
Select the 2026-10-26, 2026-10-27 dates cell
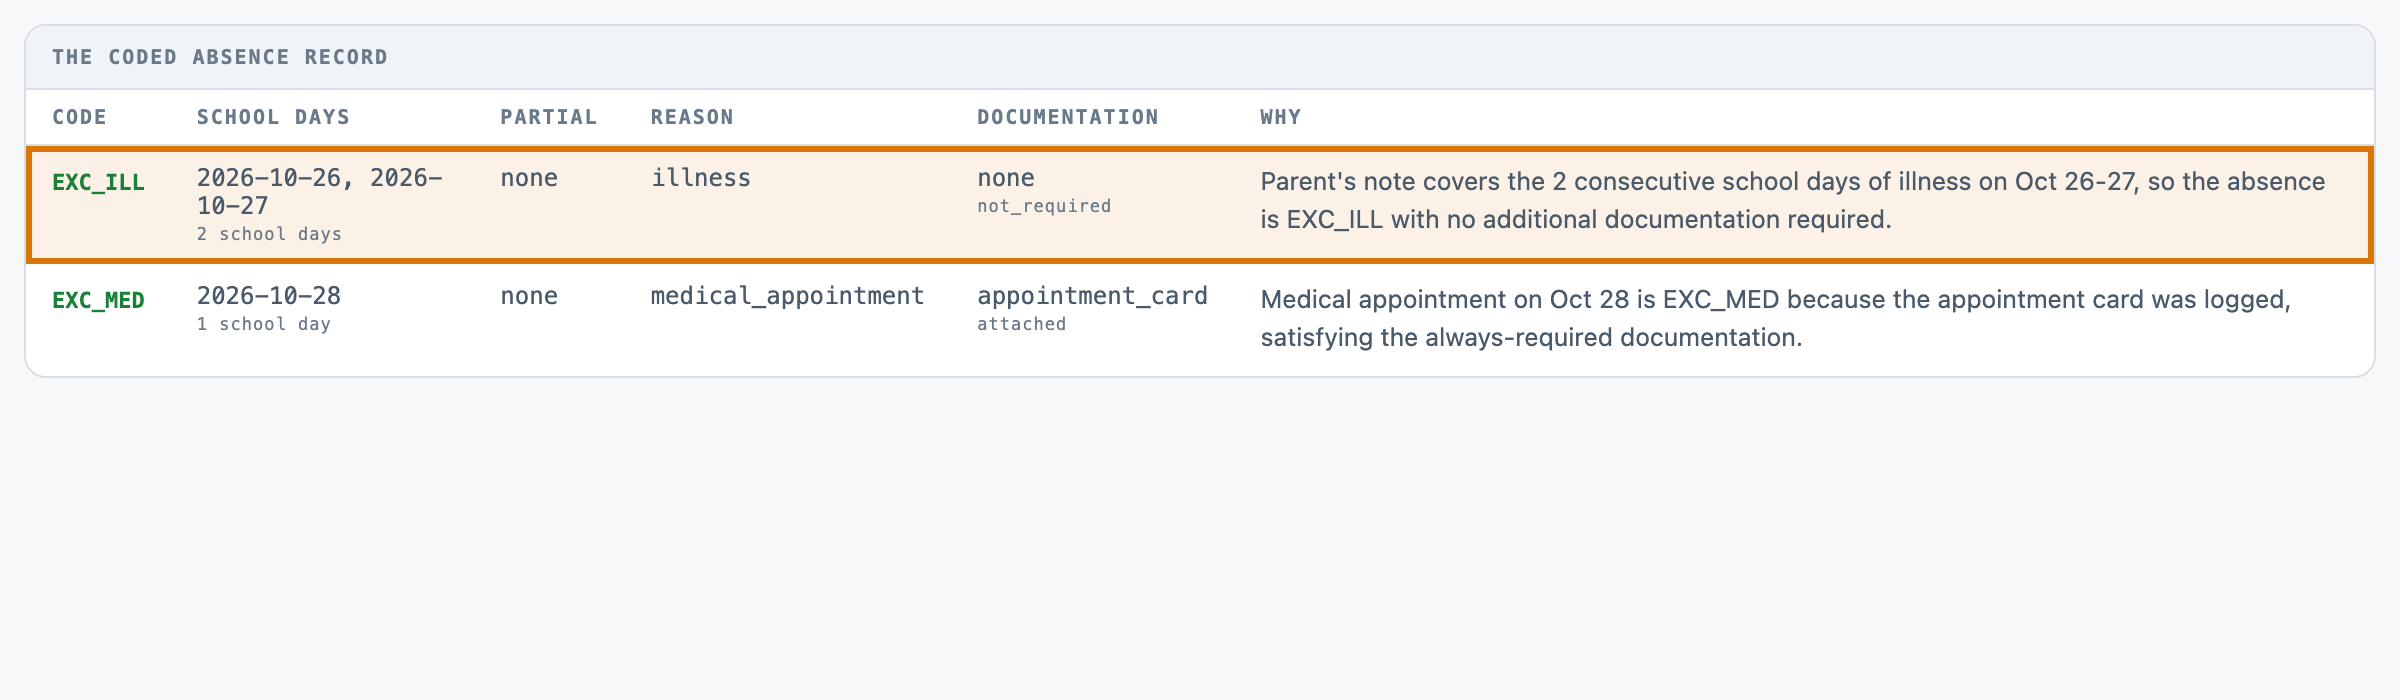point(320,192)
